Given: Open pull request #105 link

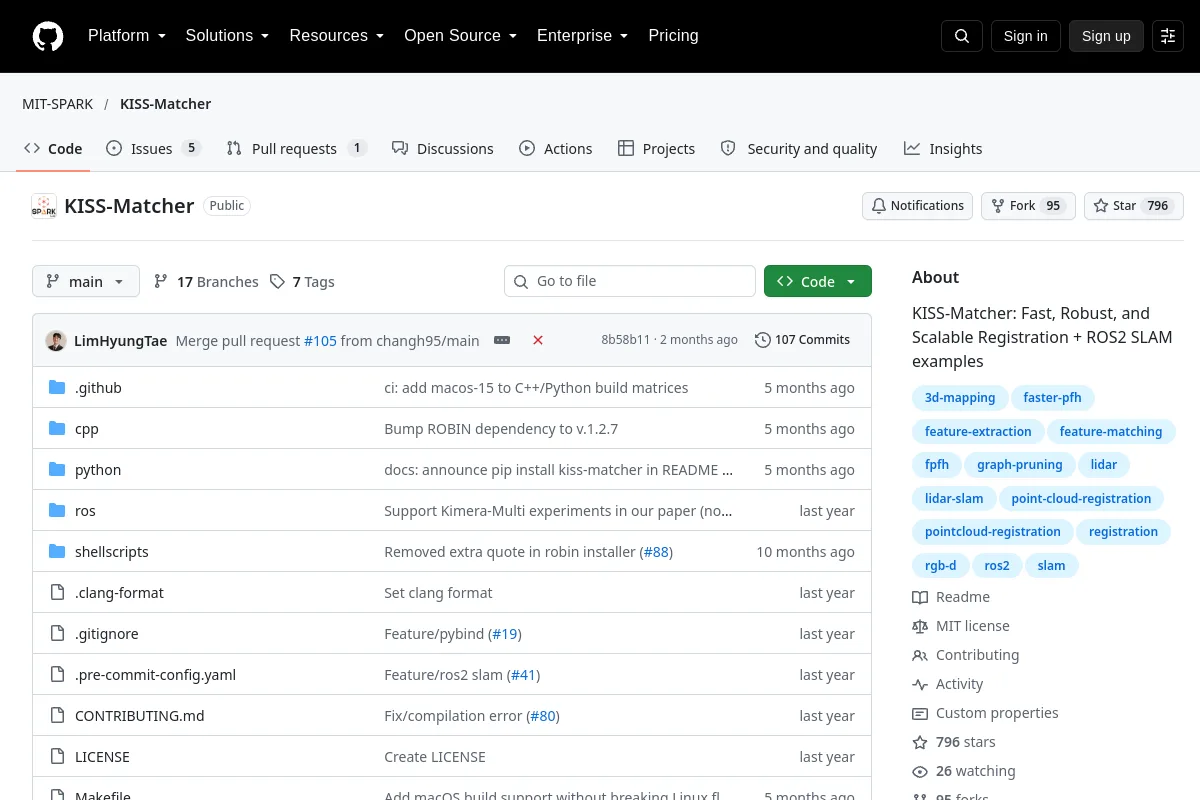Looking at the screenshot, I should [x=320, y=340].
